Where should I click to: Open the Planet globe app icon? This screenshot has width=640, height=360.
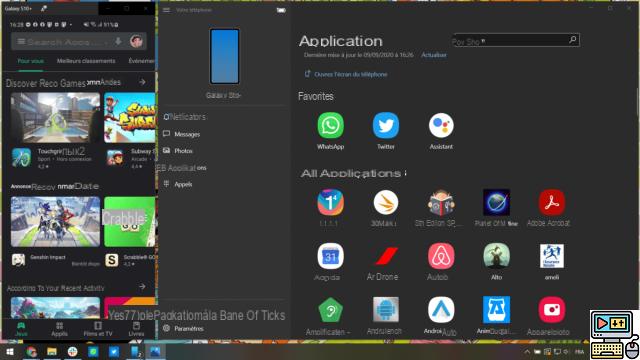coord(496,202)
